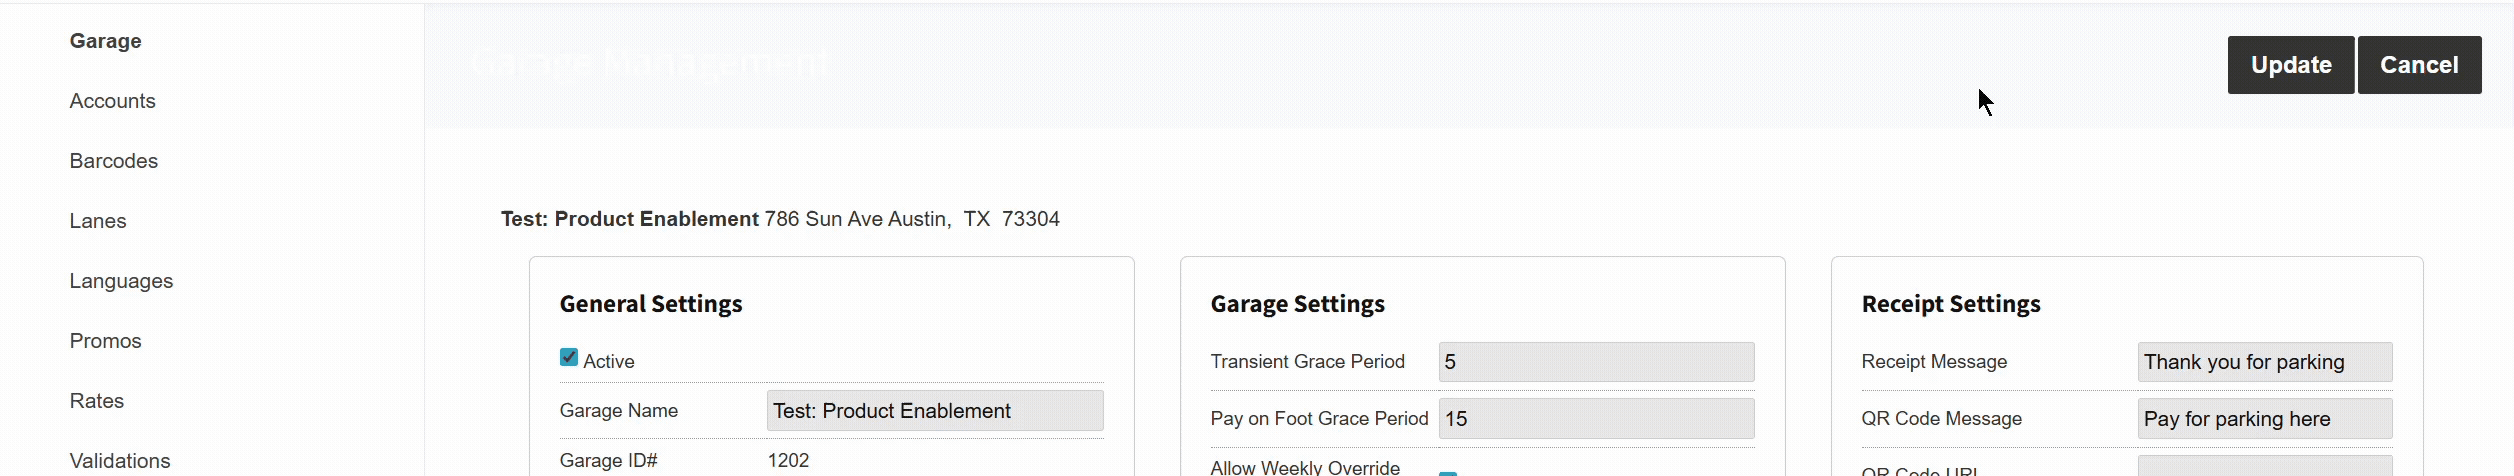2514x476 pixels.
Task: Go to Accounts in the sidebar
Action: click(x=112, y=101)
